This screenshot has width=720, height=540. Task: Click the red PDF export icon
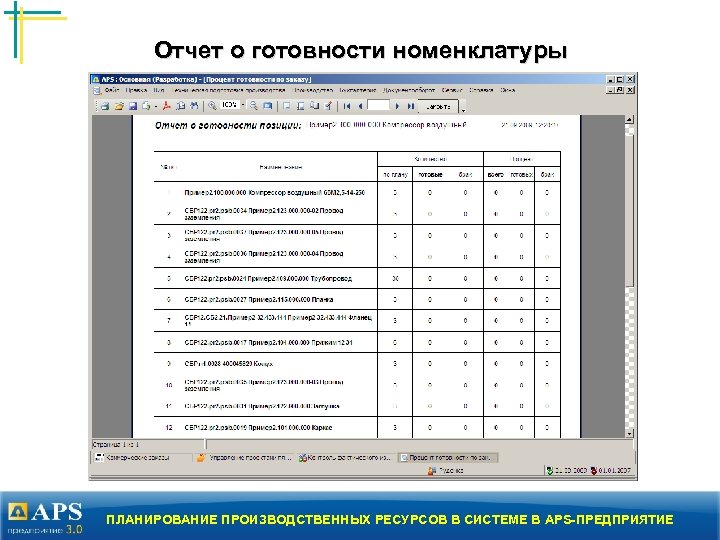tap(167, 106)
